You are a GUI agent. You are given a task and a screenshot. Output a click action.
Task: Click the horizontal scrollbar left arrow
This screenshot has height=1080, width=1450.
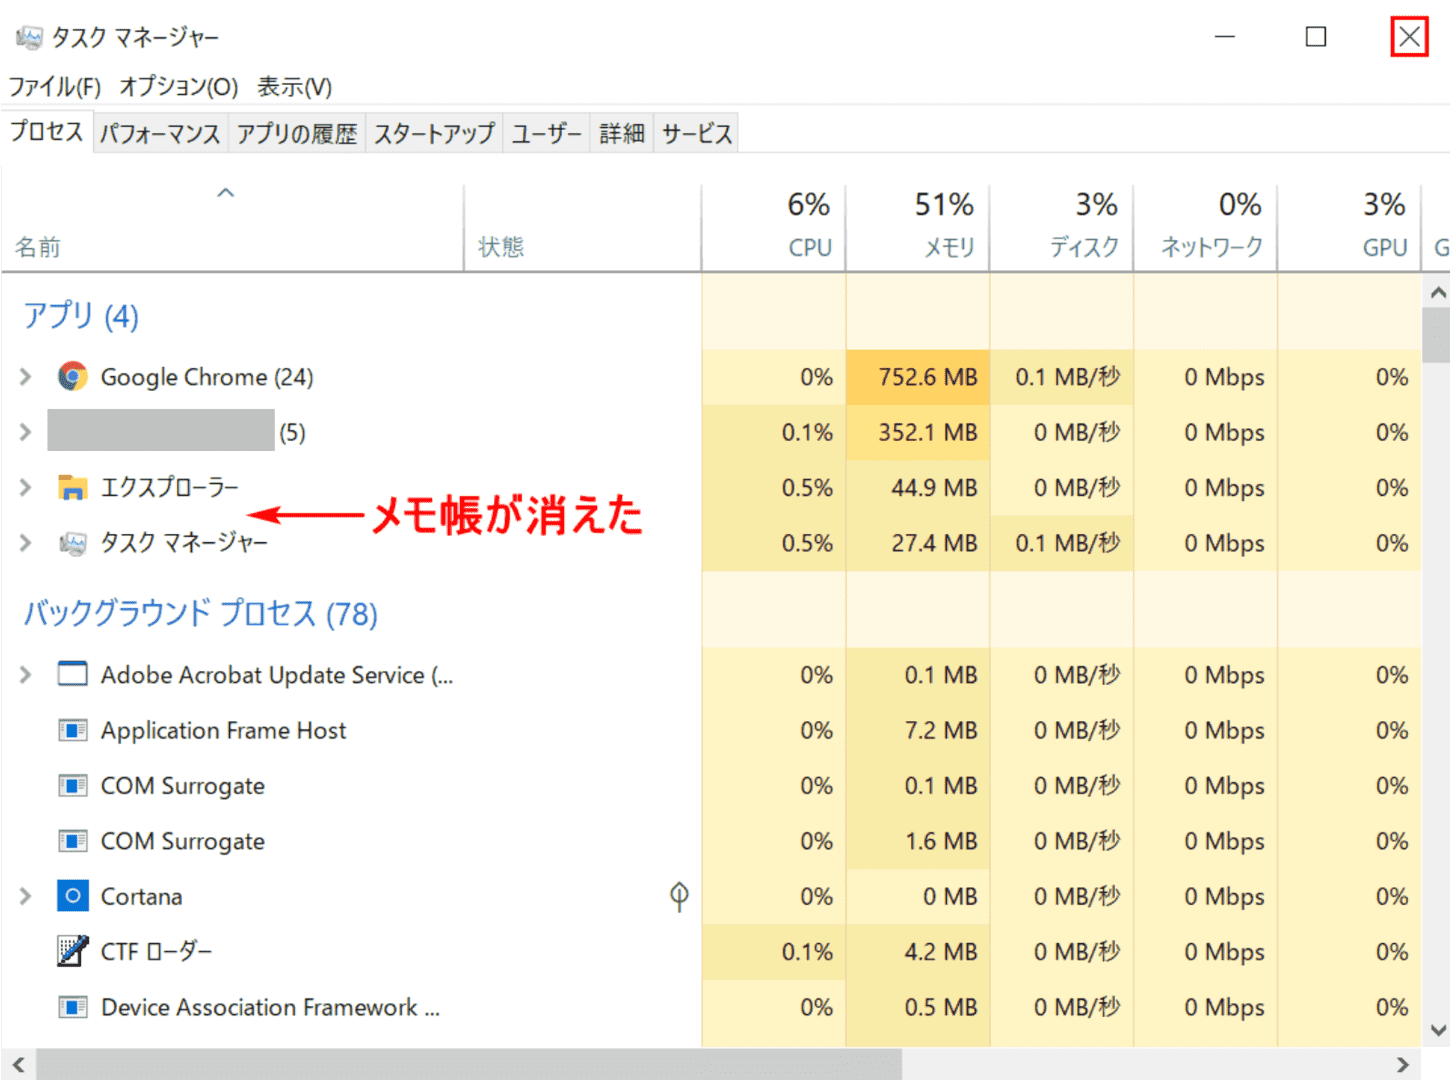18,1064
